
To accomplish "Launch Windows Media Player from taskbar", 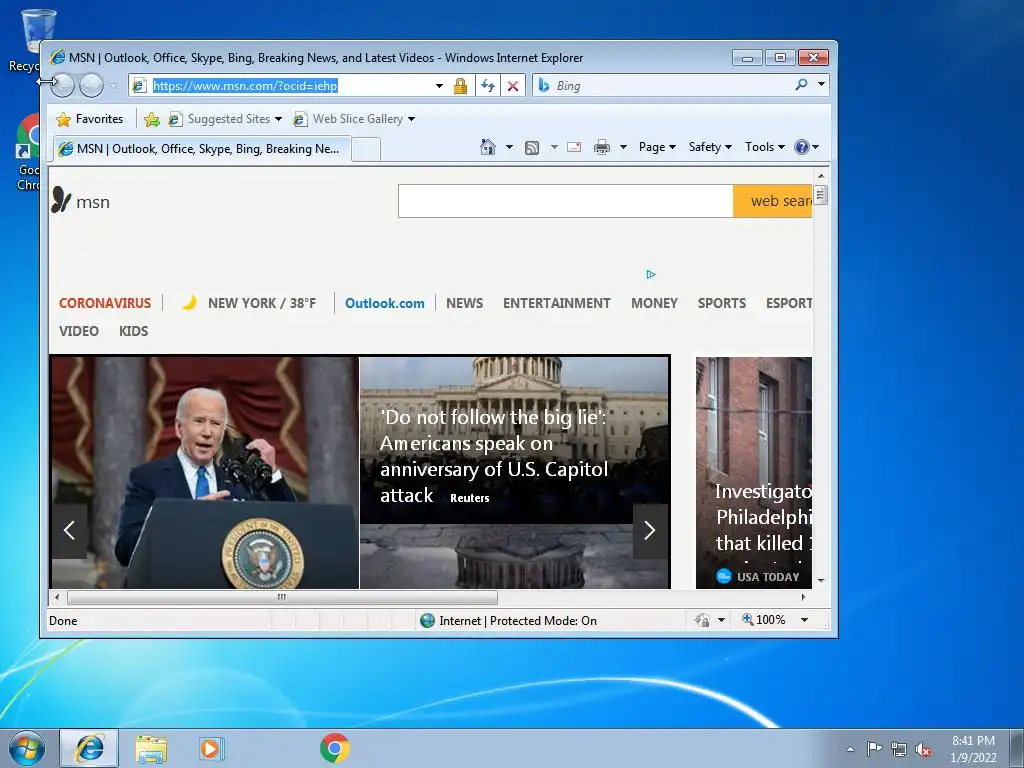I will tap(211, 748).
